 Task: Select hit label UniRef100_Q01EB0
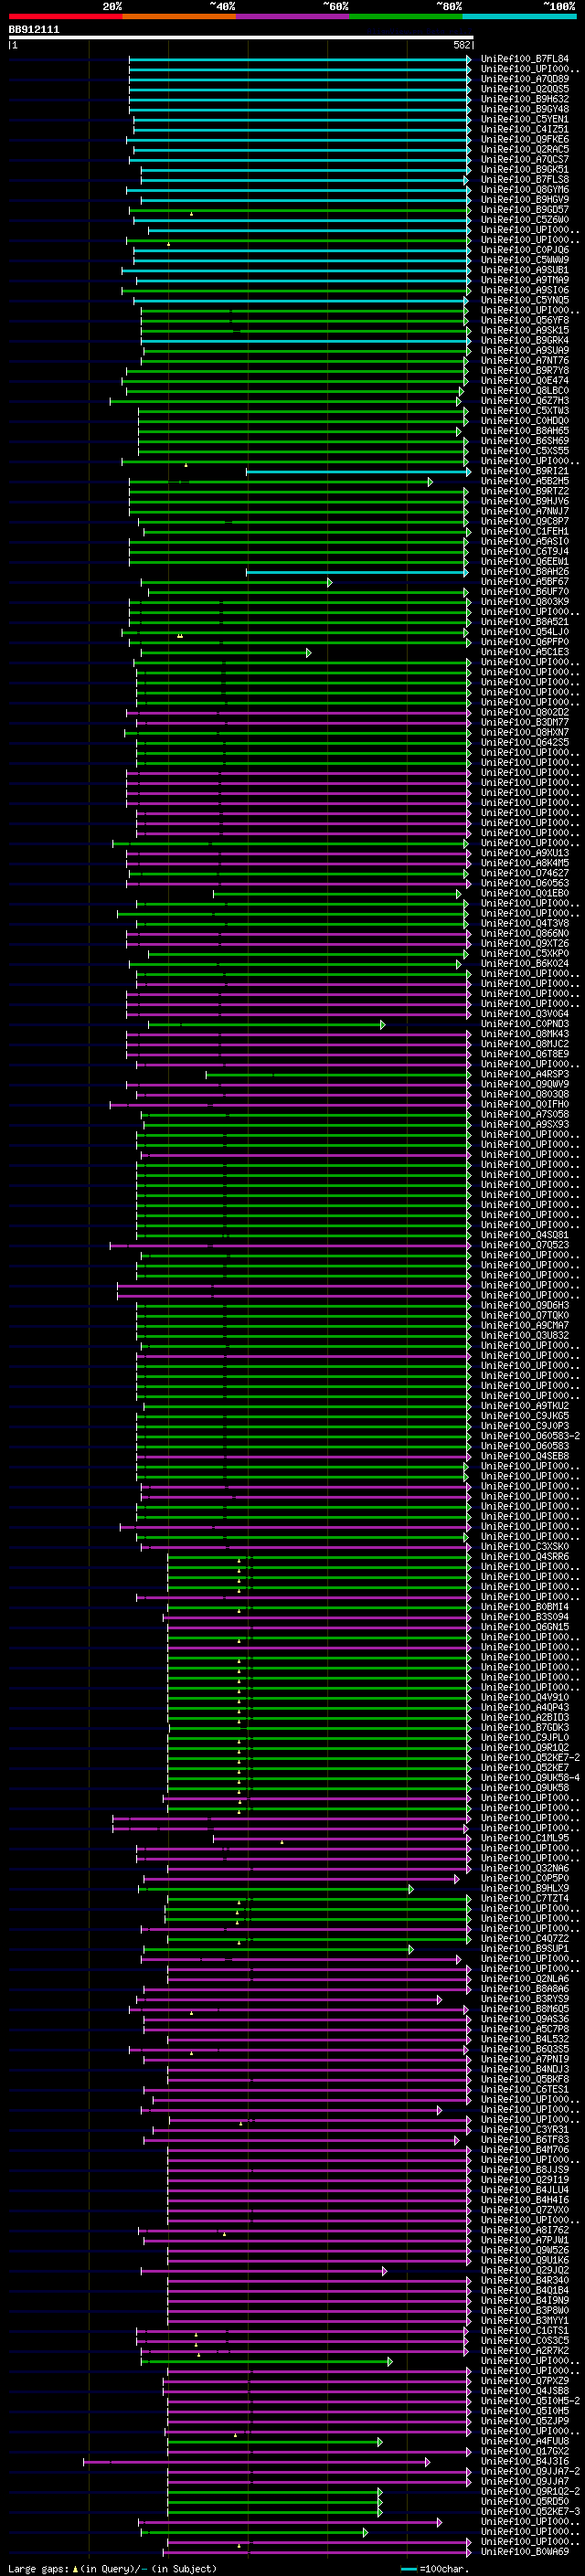tap(524, 893)
